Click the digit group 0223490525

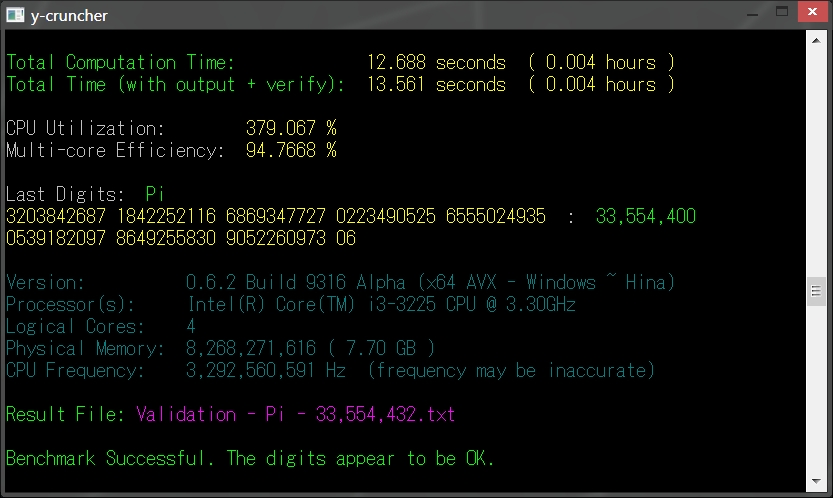(386, 216)
